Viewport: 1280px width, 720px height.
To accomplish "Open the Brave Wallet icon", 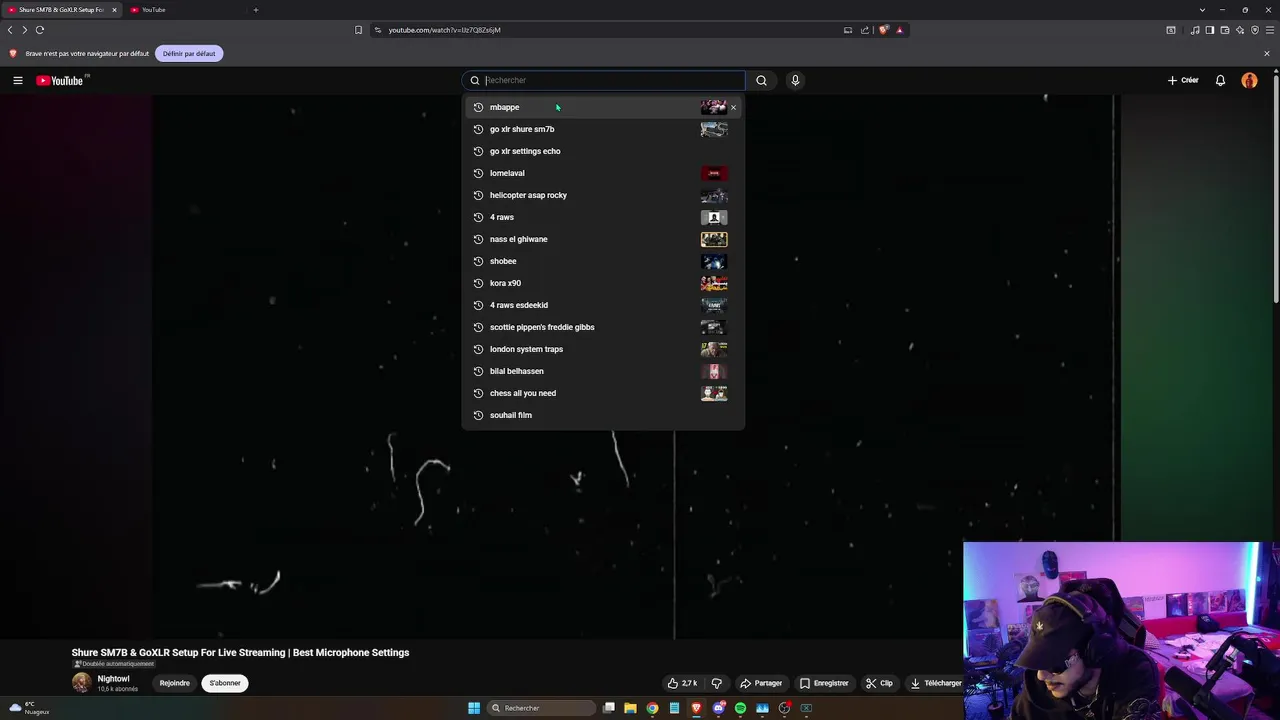I will [x=1225, y=30].
